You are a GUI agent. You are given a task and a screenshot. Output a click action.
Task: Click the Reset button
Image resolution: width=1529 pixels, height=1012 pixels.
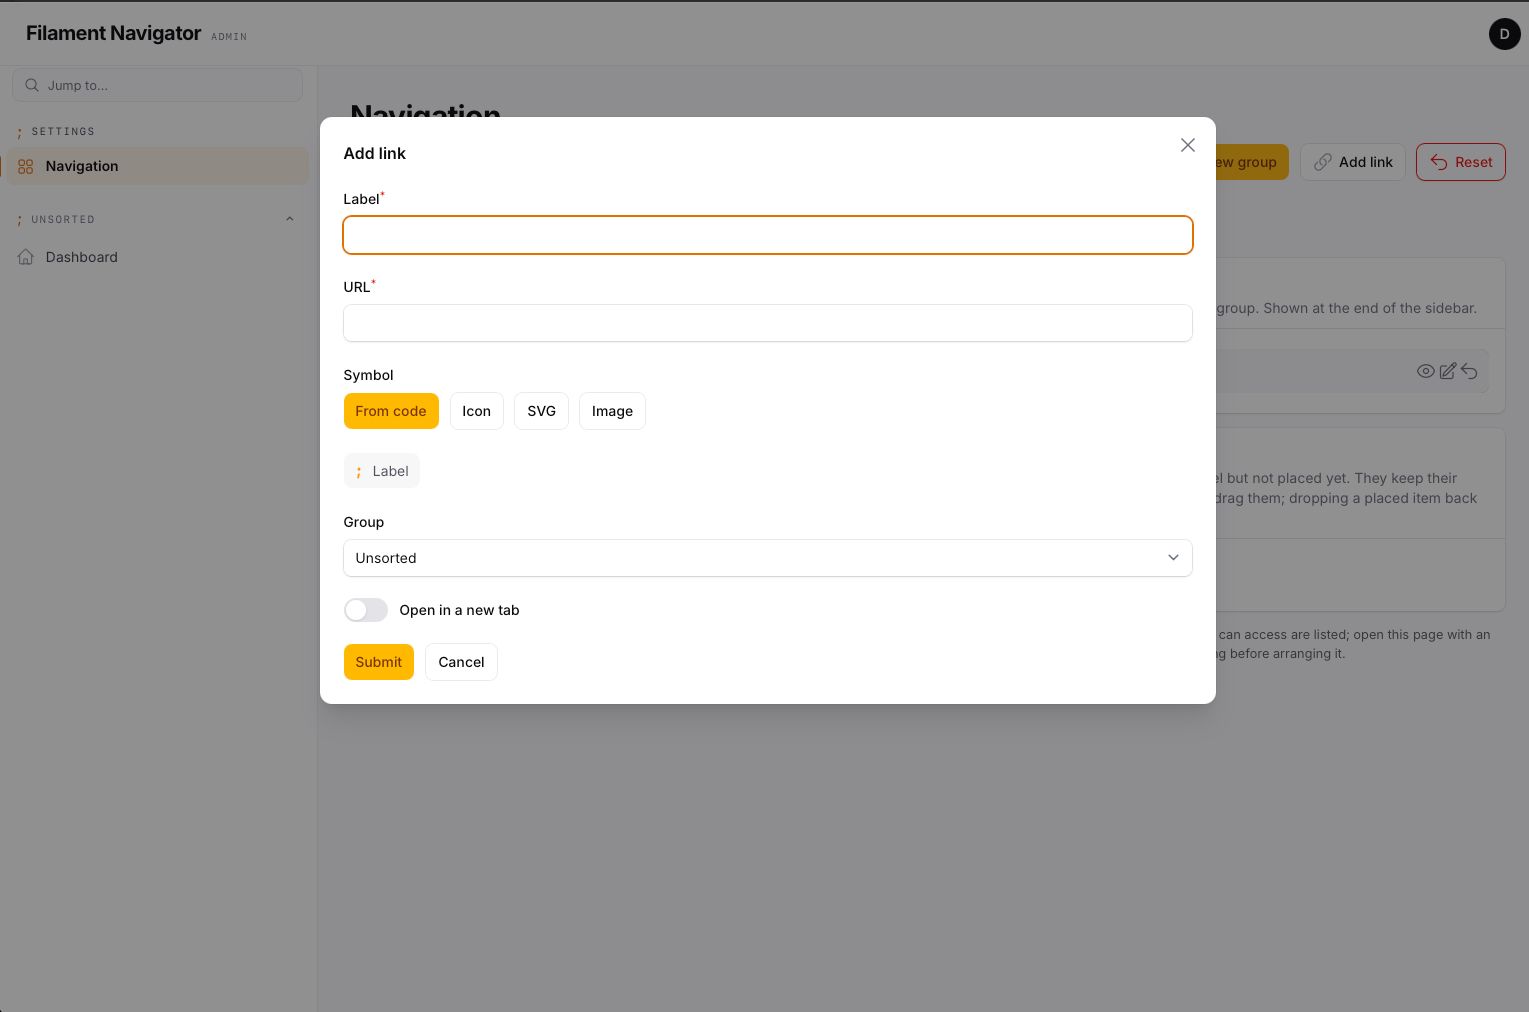click(x=1461, y=162)
